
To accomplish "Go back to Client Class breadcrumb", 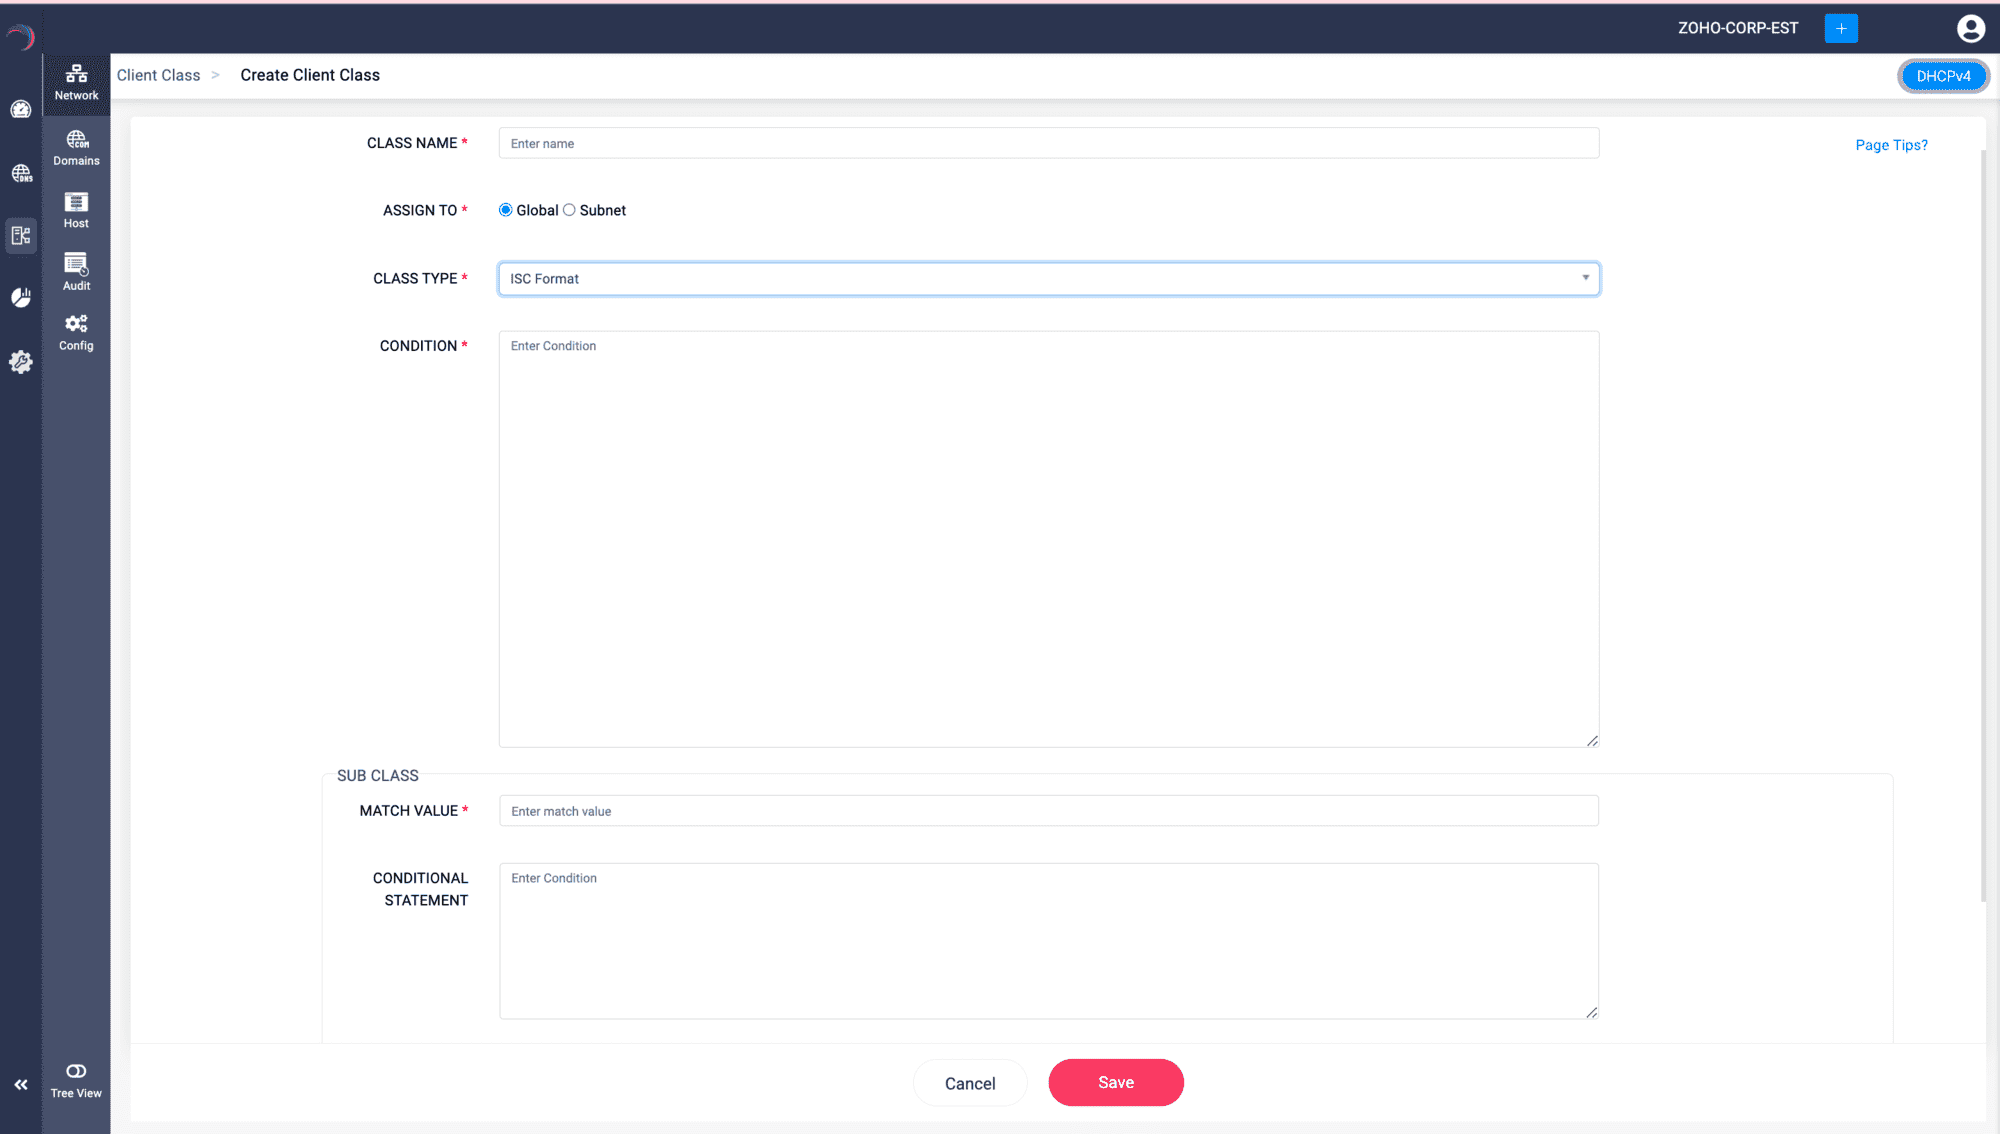I will click(x=158, y=75).
